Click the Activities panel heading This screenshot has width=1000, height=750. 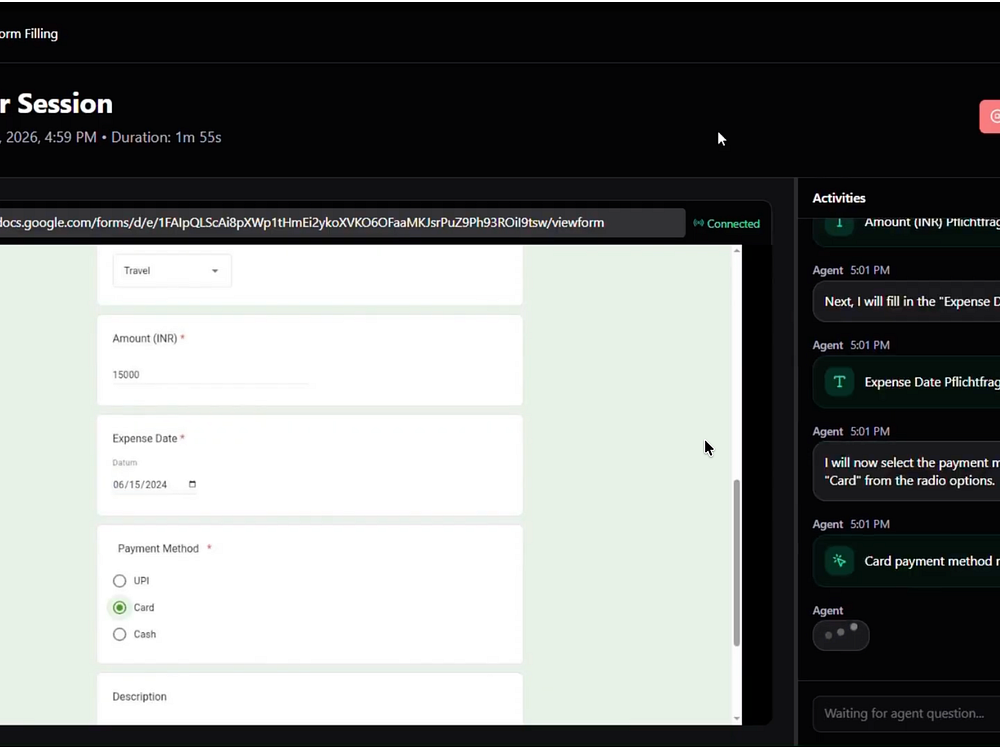tap(839, 198)
